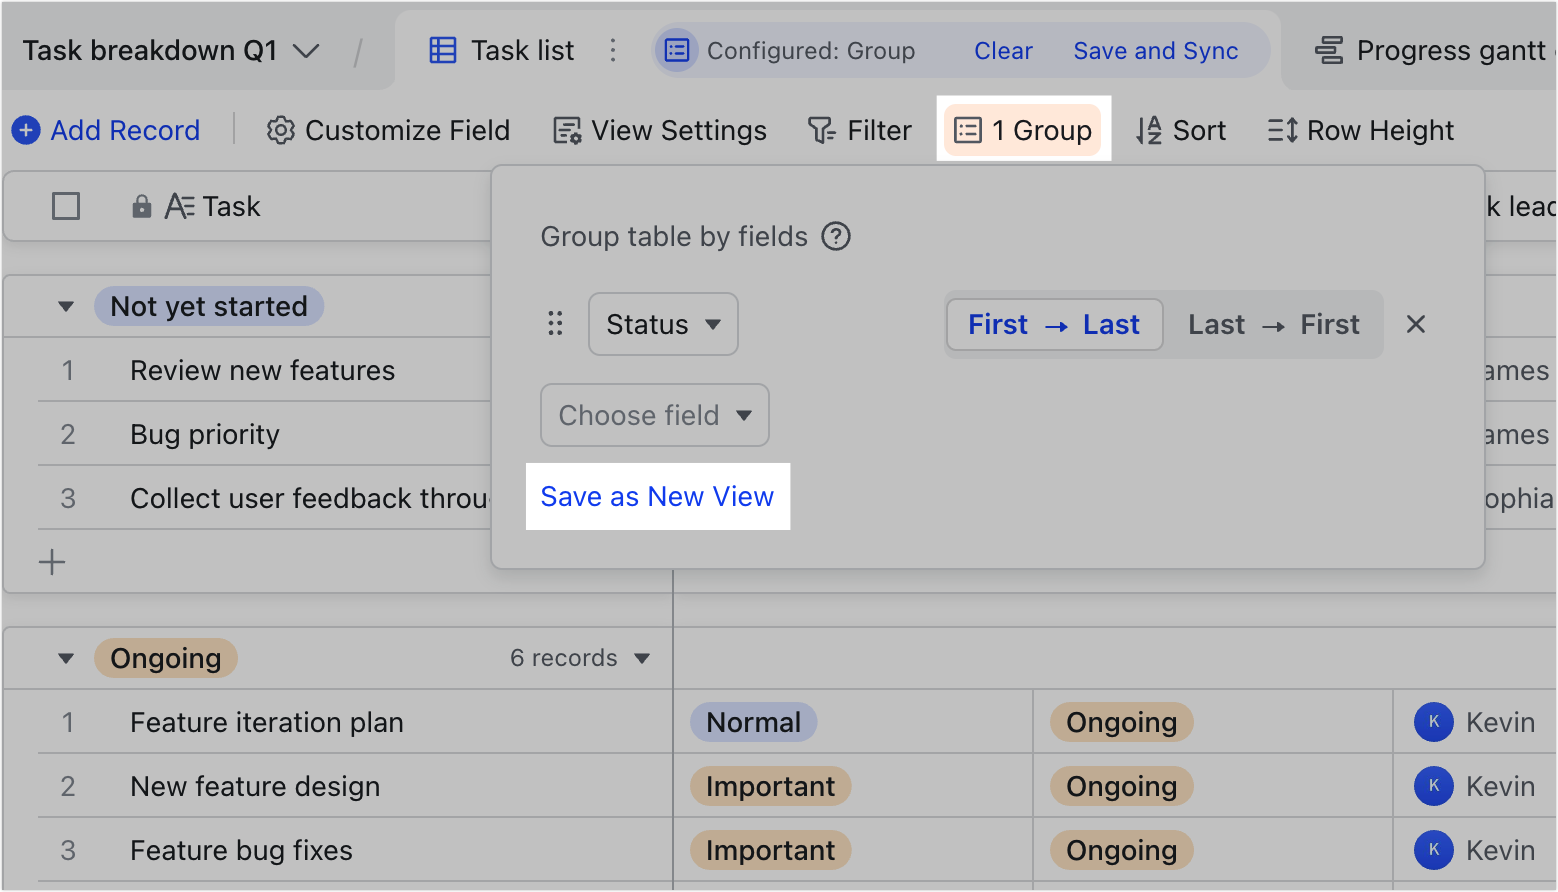Image resolution: width=1558 pixels, height=892 pixels.
Task: Keep First to Last ordering selected
Action: coord(1053,324)
